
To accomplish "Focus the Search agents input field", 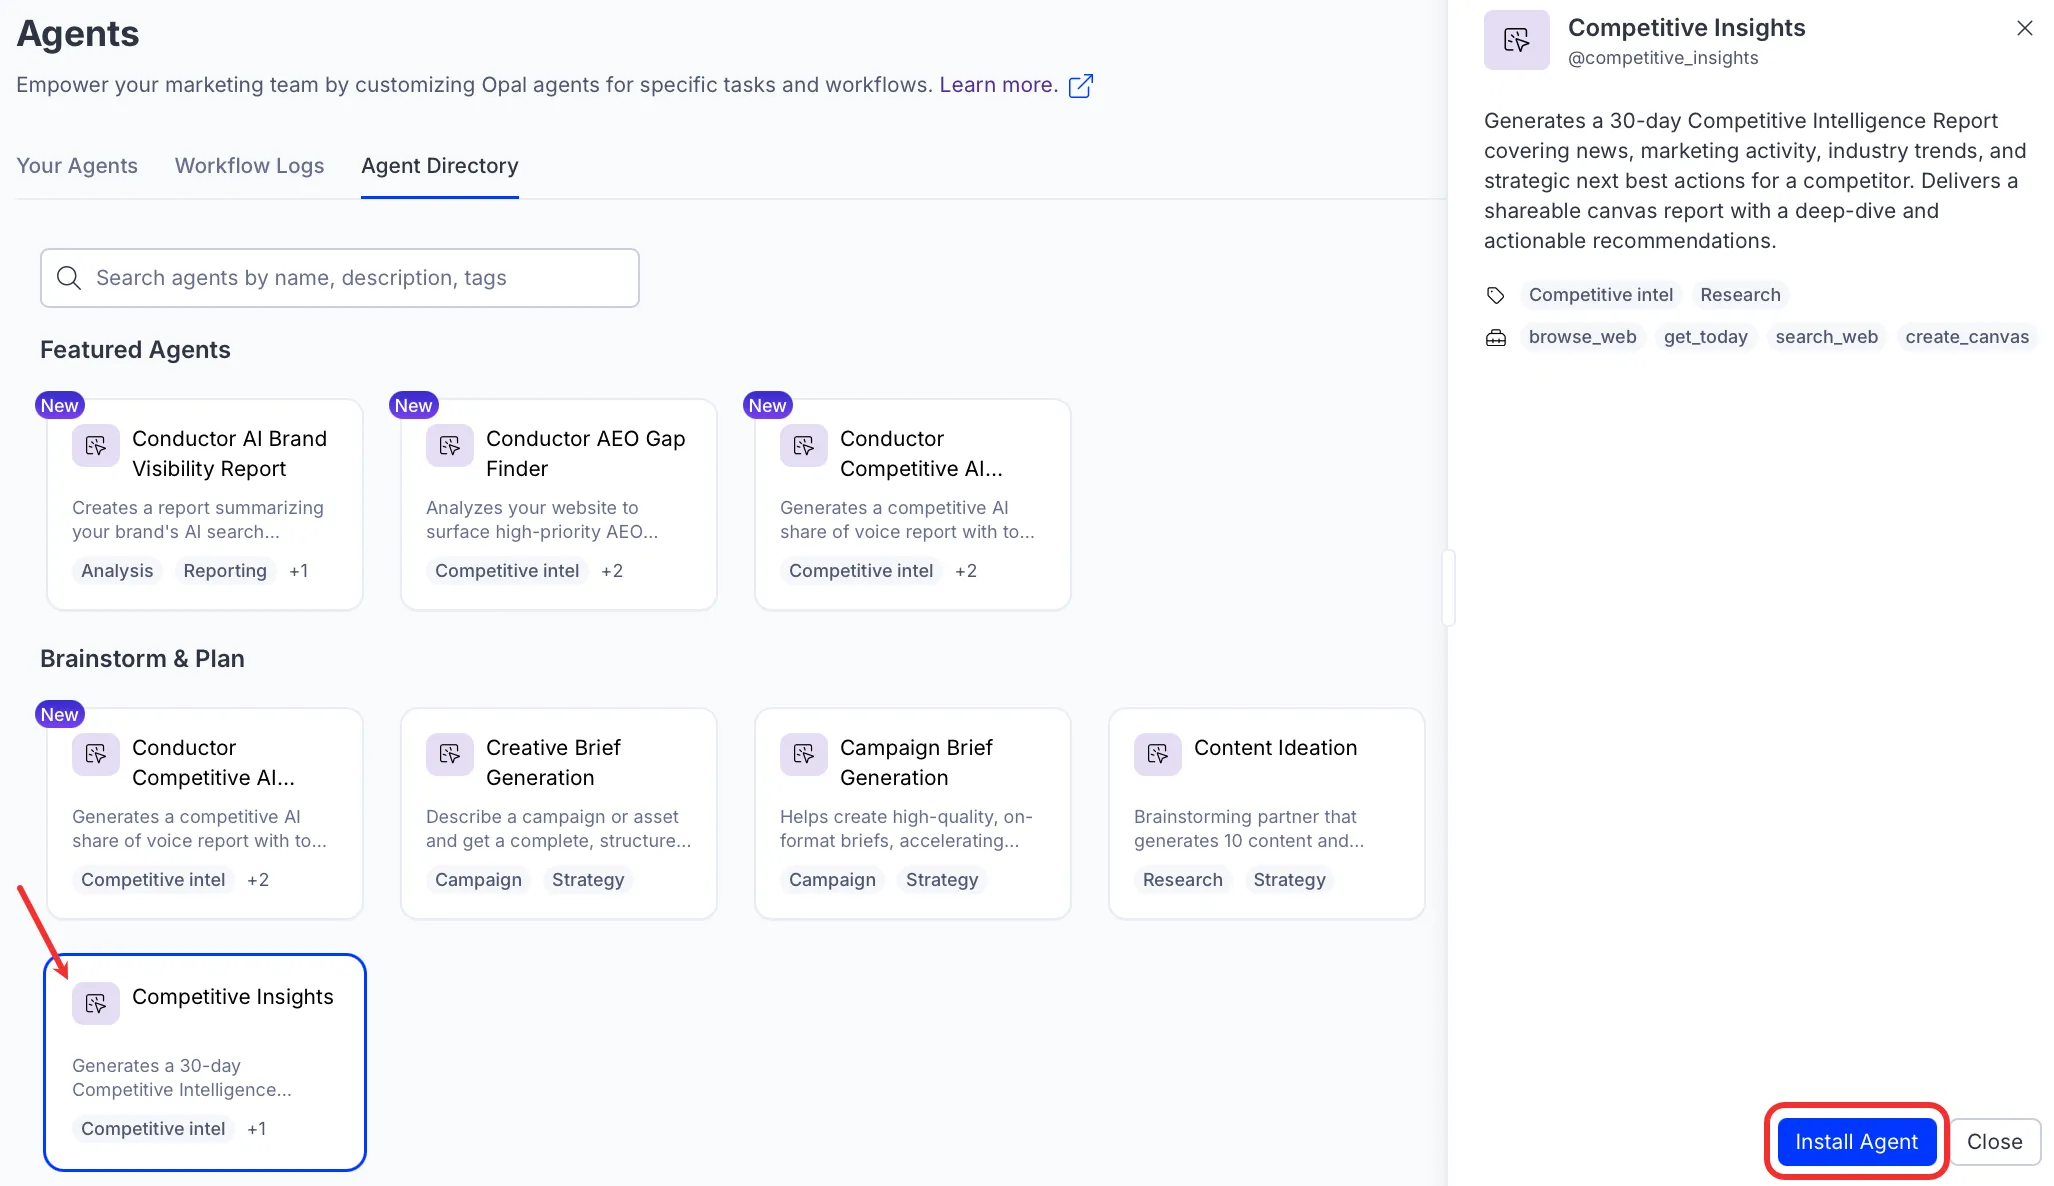I will pyautogui.click(x=340, y=278).
